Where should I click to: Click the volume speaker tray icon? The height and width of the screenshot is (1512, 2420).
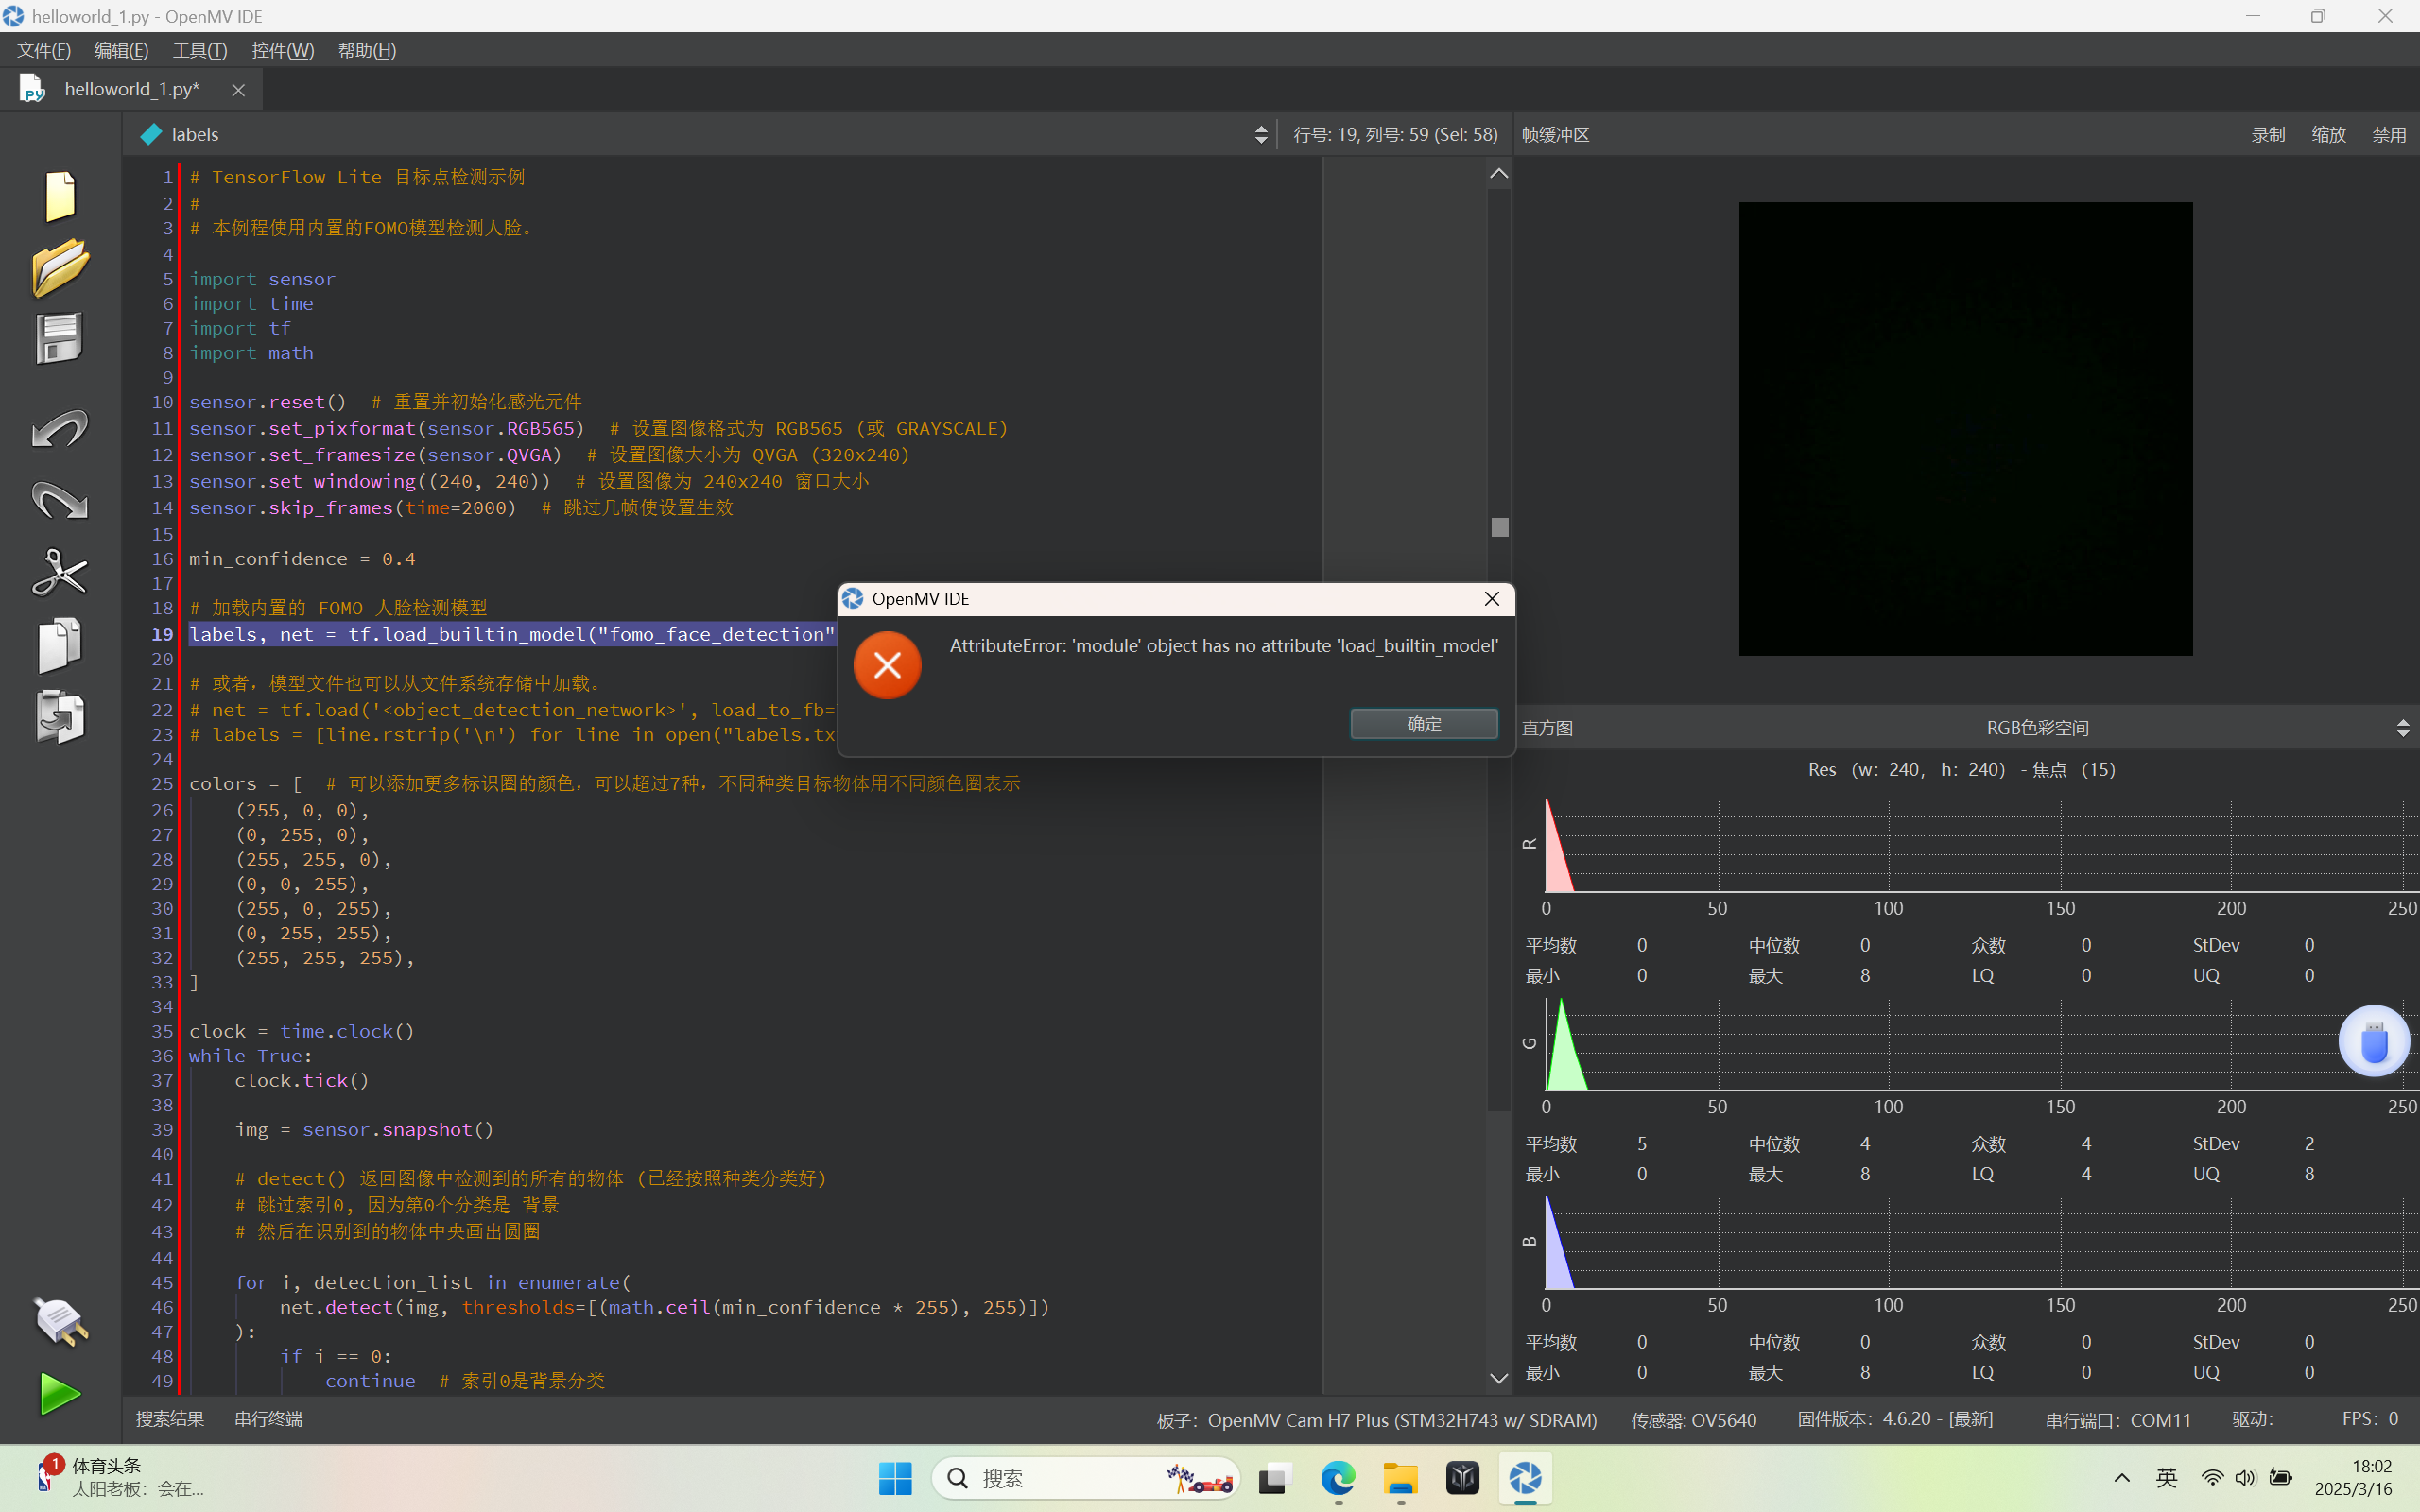pos(2245,1478)
